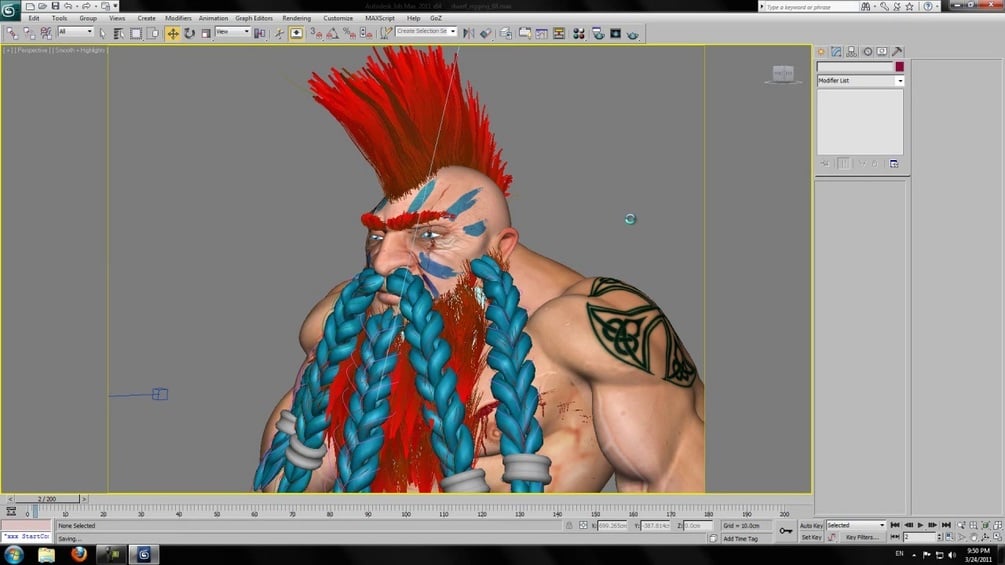
Task: Toggle Percent Snap
Action: coord(349,33)
